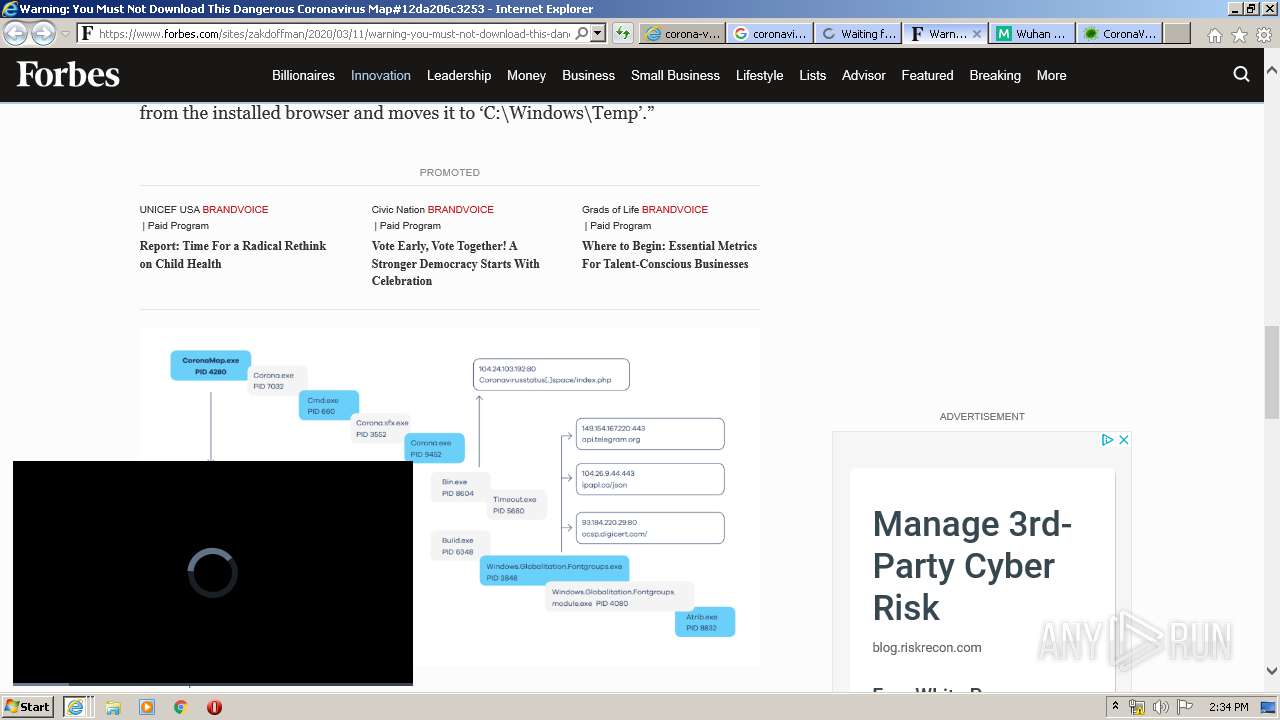Click UNICEF USA BRANDVOICE label
Viewport: 1280px width, 720px height.
(204, 210)
